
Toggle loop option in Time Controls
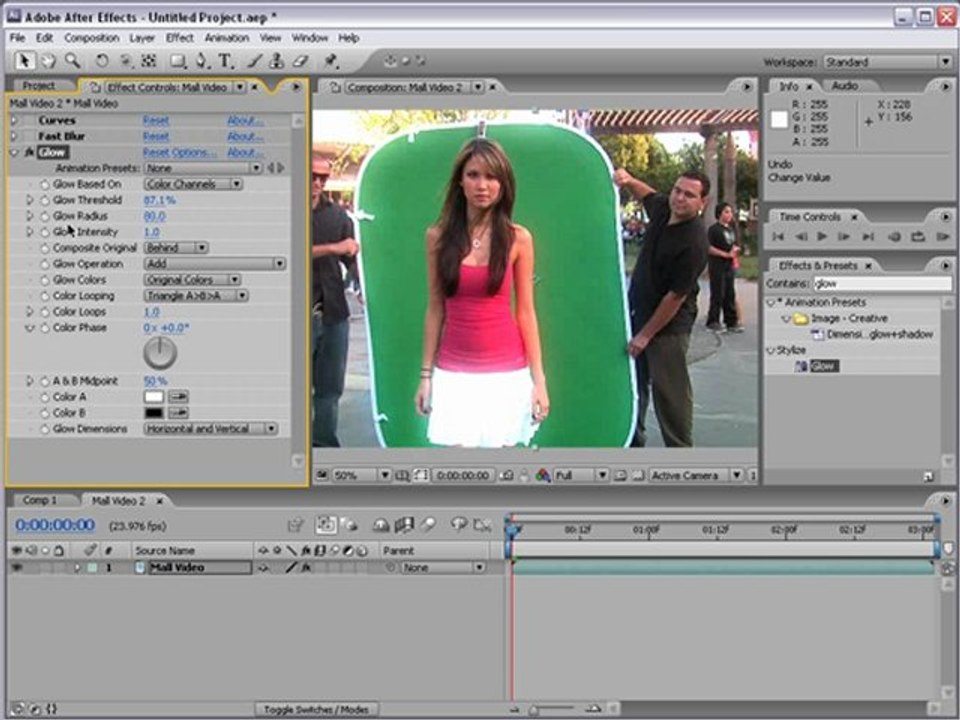[x=918, y=236]
